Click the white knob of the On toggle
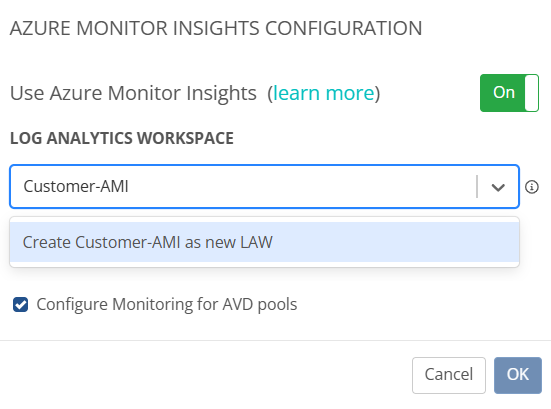 click(x=531, y=93)
